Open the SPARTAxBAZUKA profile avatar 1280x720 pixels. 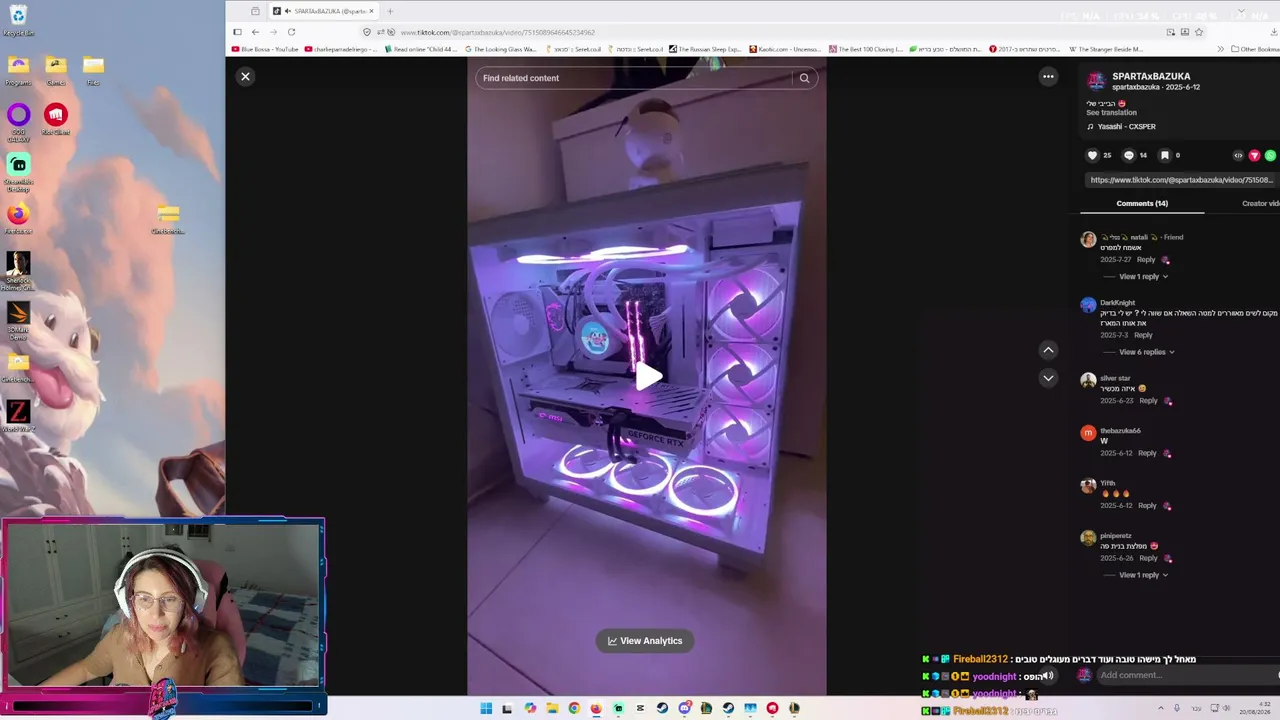click(x=1096, y=81)
